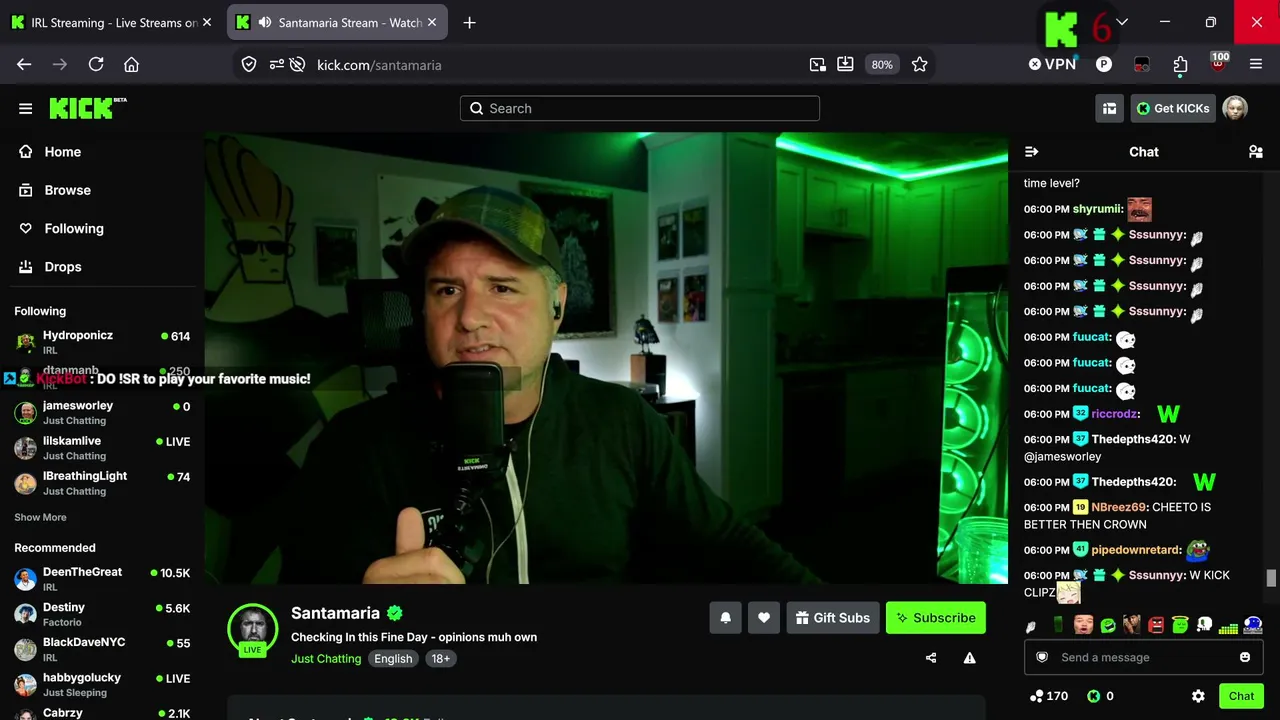
Task: Click riccrodz username in chat
Action: pyautogui.click(x=1114, y=414)
